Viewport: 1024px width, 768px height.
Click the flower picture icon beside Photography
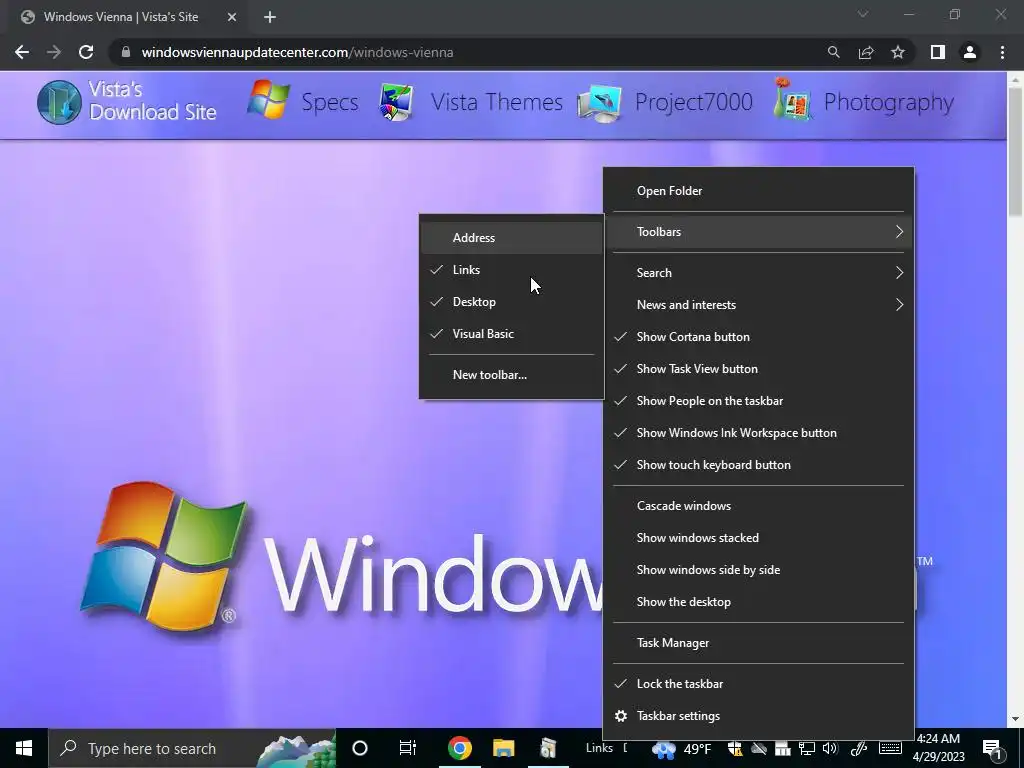pyautogui.click(x=792, y=99)
